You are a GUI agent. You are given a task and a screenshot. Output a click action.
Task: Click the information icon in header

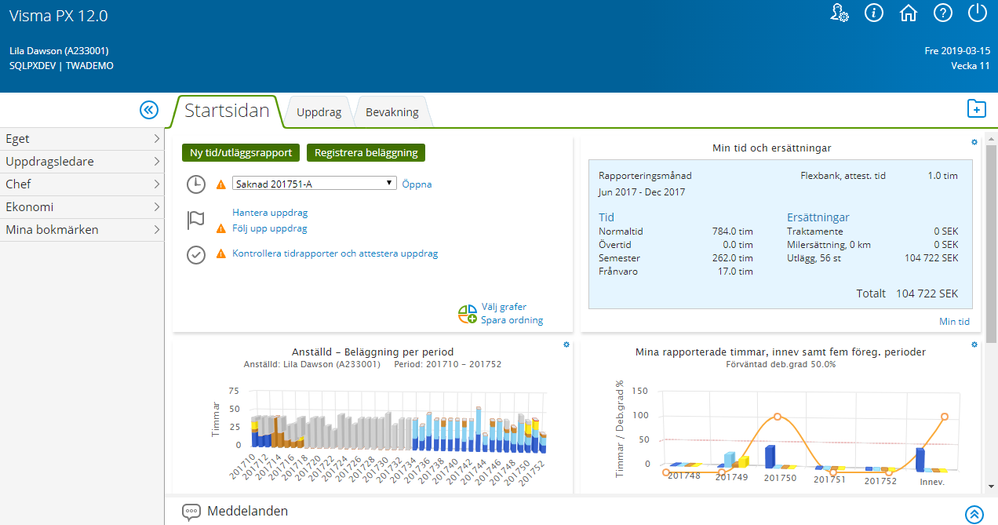(x=874, y=13)
